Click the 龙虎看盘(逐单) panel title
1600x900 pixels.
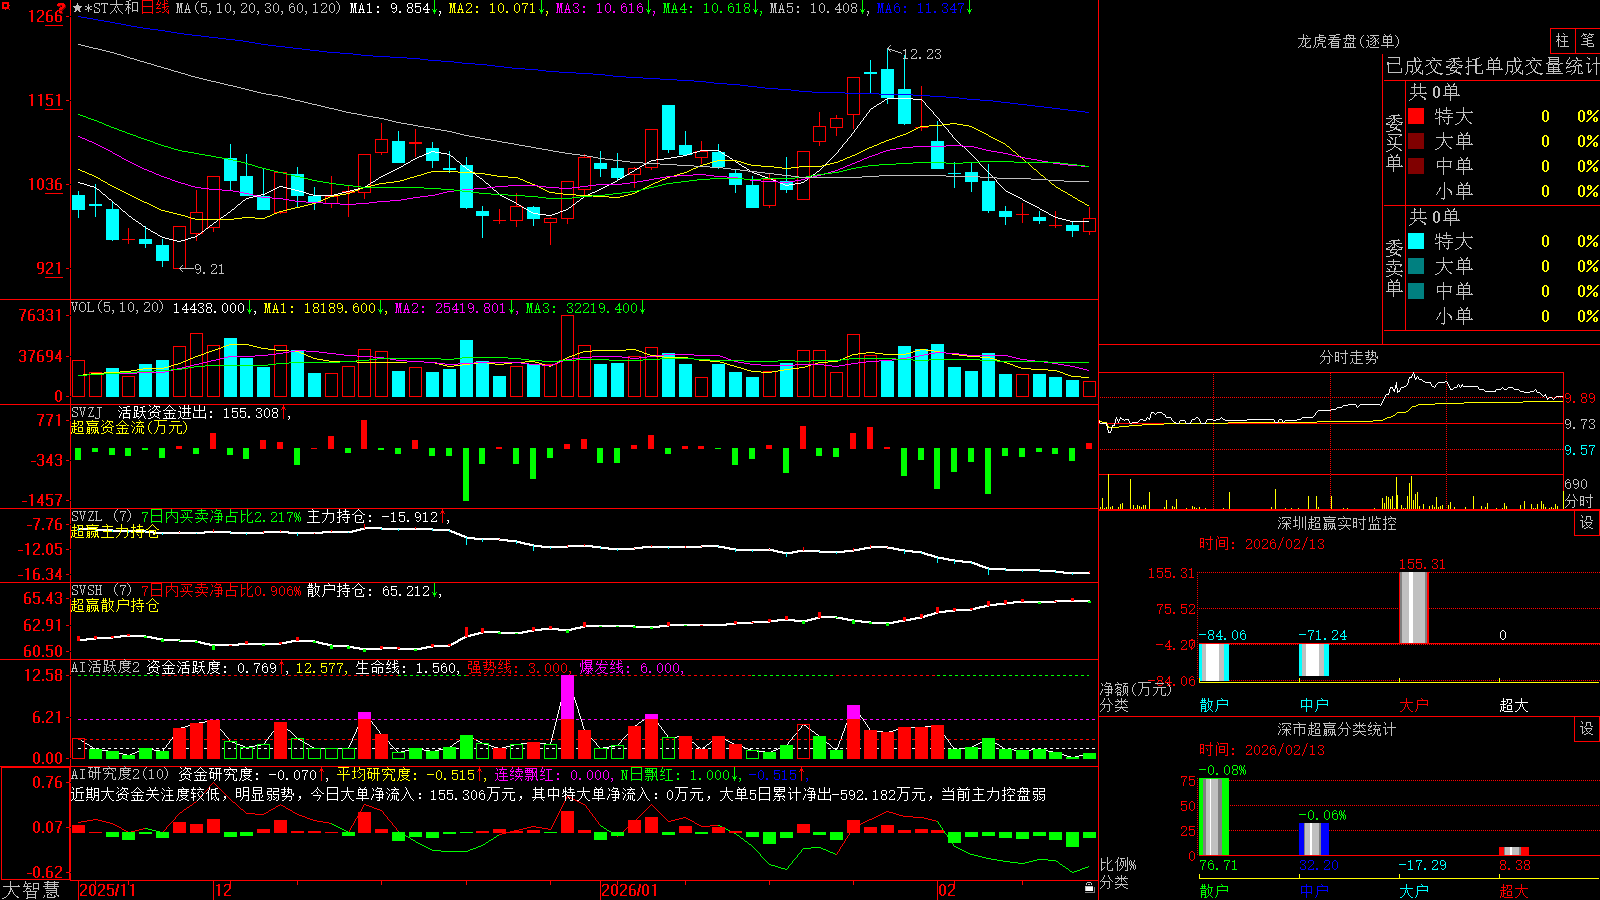(x=1348, y=41)
